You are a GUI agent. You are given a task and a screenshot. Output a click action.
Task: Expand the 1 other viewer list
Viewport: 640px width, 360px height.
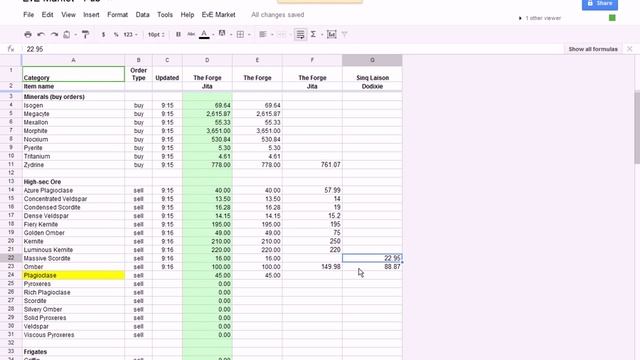pos(520,18)
